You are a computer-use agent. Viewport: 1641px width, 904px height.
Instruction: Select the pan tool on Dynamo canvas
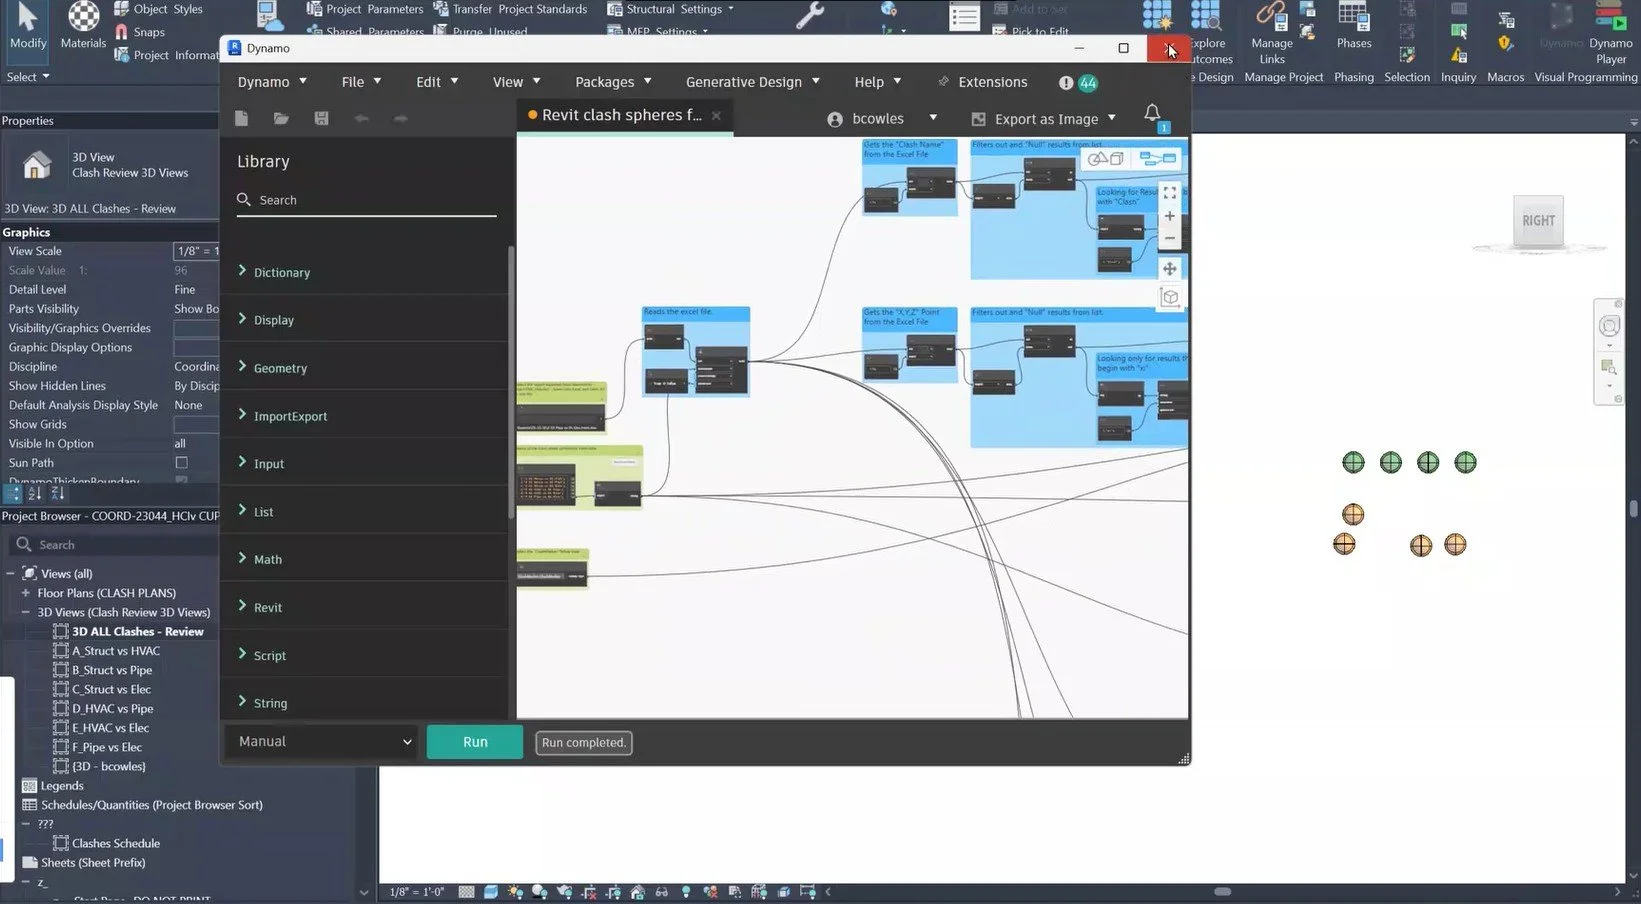(x=1170, y=268)
